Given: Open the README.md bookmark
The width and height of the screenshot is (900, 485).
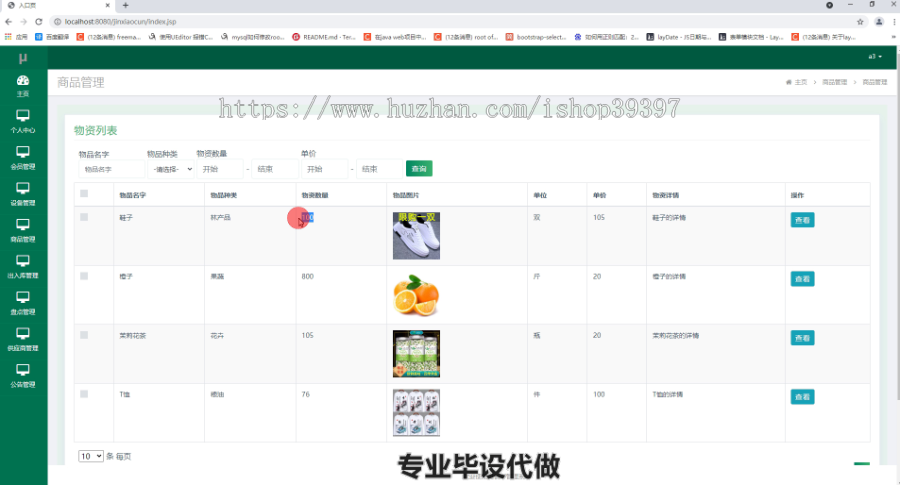Looking at the screenshot, I should click(324, 37).
